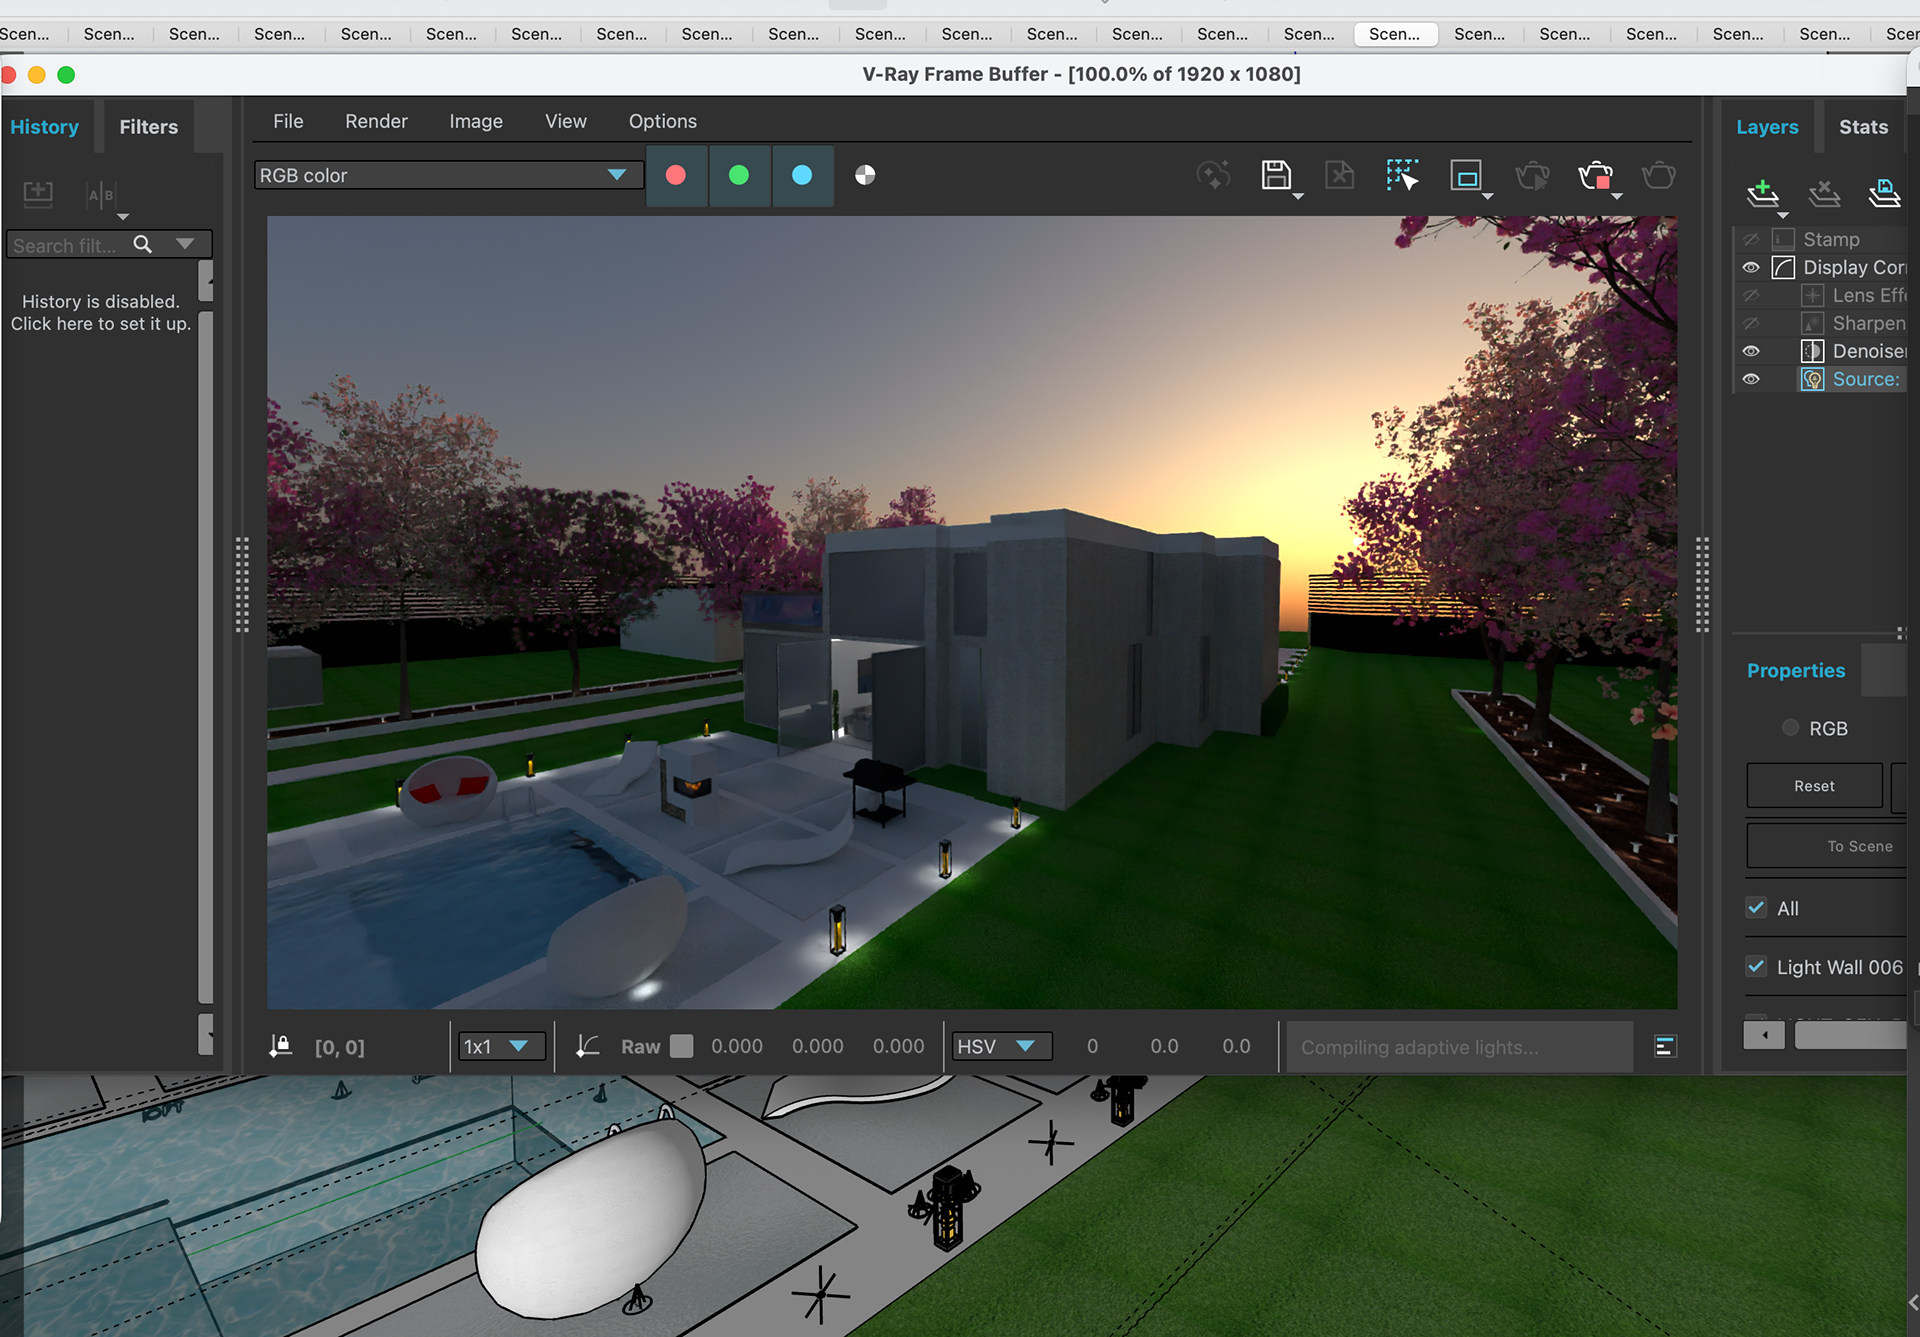Click the show log icon in status bar
The width and height of the screenshot is (1920, 1337).
click(x=1665, y=1047)
